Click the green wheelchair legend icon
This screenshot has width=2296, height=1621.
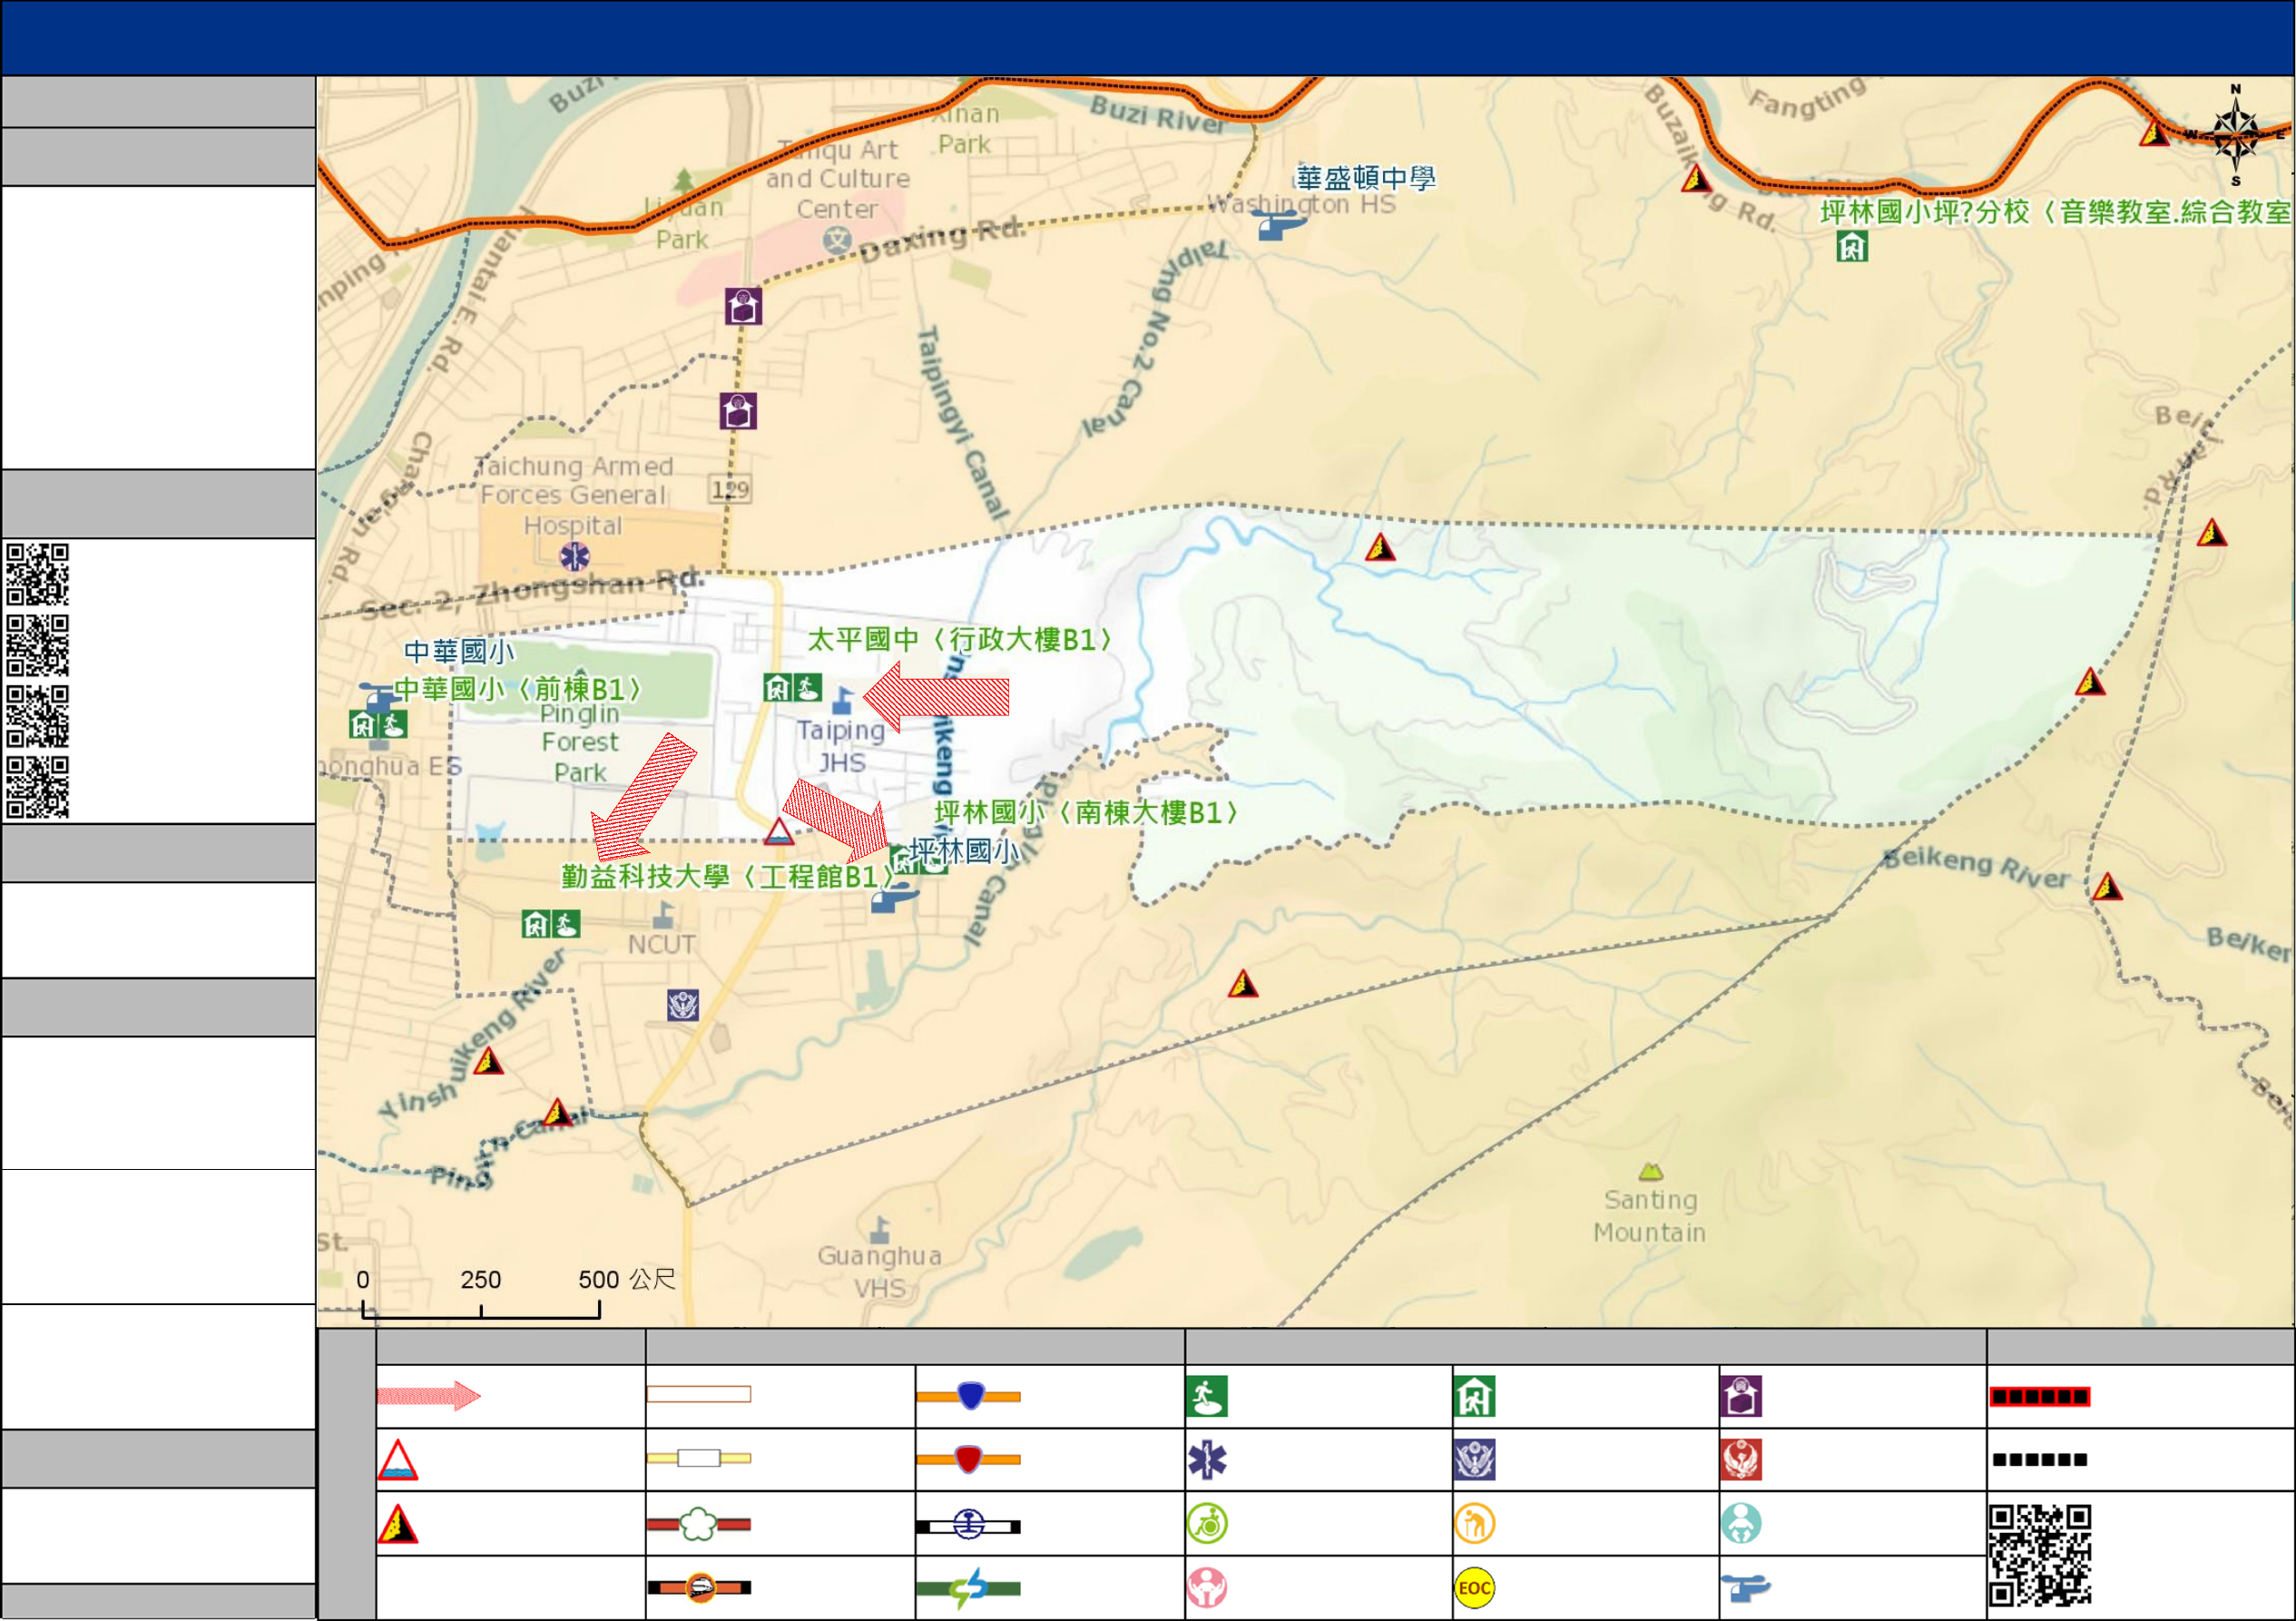point(1207,1524)
